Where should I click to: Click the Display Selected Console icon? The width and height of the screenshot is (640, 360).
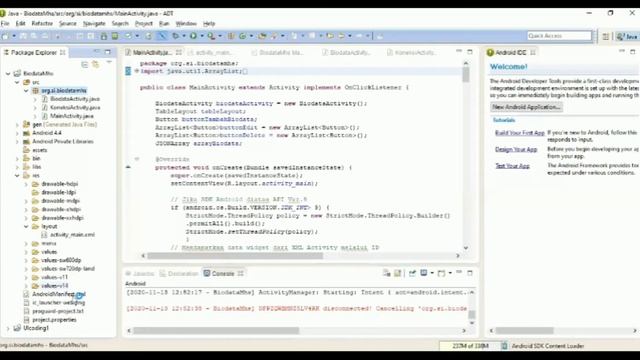click(424, 273)
